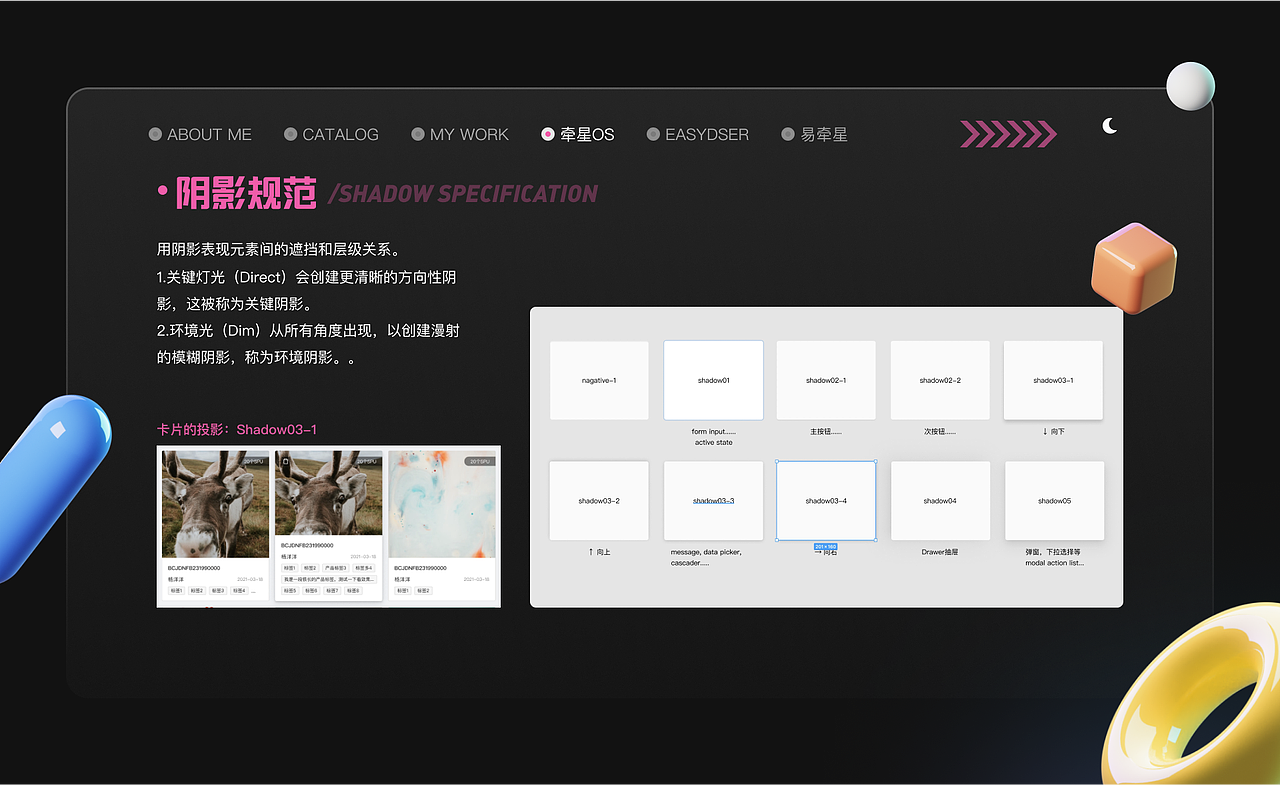Click 标签2 in the abstract painting card
The image size is (1280, 785).
pyautogui.click(x=423, y=591)
